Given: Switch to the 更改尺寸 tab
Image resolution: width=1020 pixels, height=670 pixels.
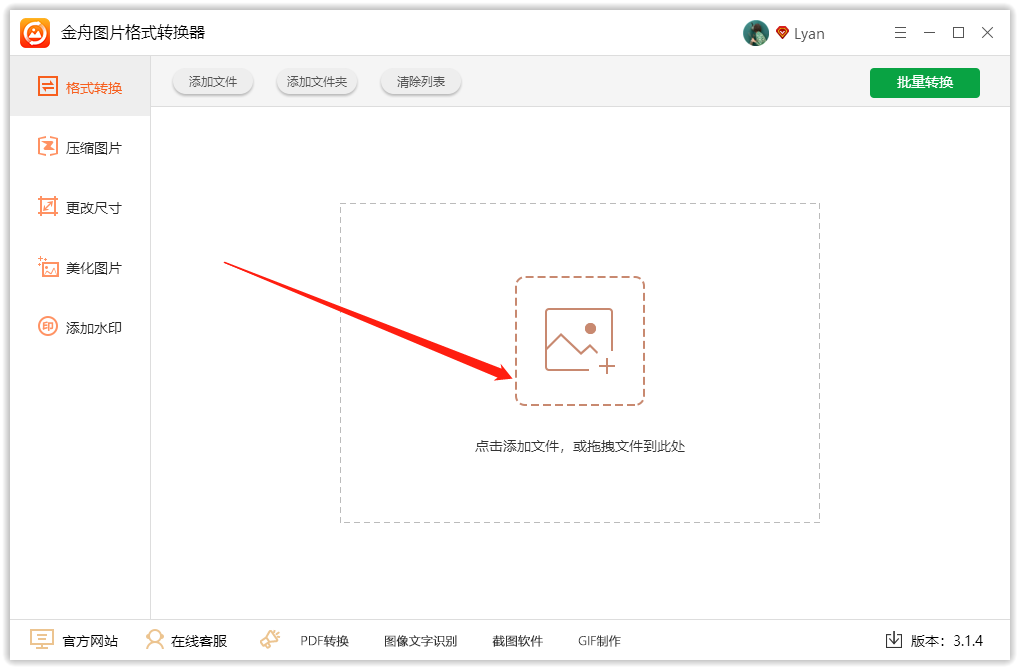Looking at the screenshot, I should (80, 207).
